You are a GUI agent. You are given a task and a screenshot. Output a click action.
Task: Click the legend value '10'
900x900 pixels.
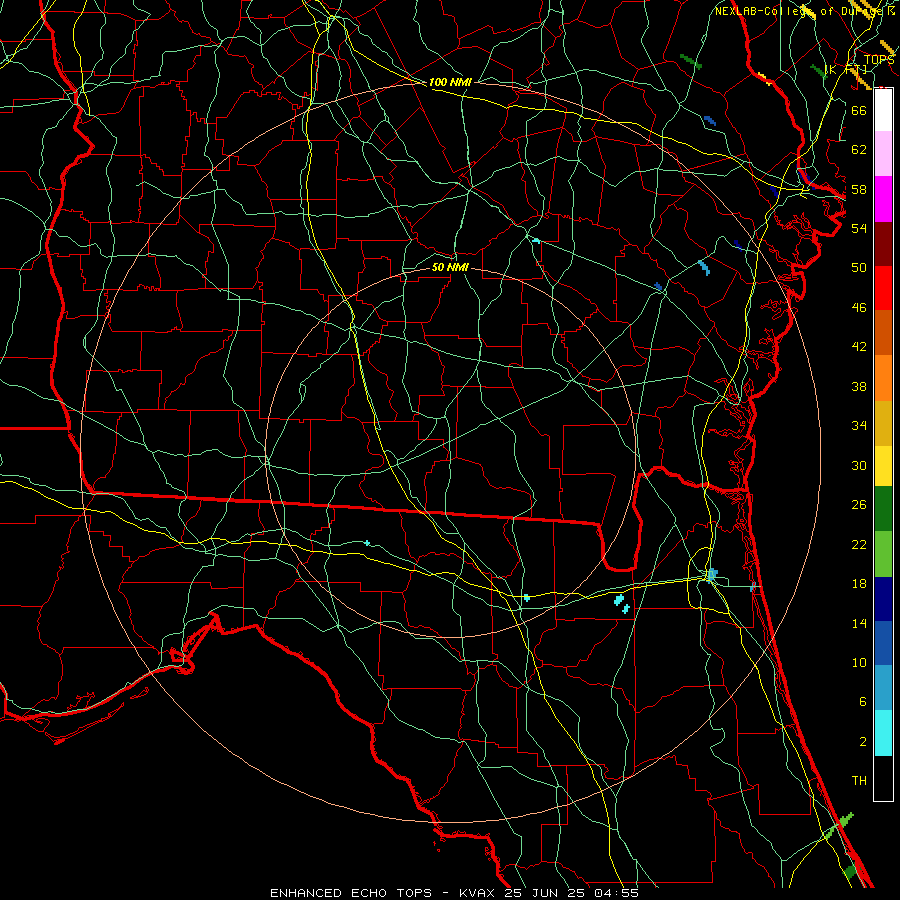tap(859, 662)
